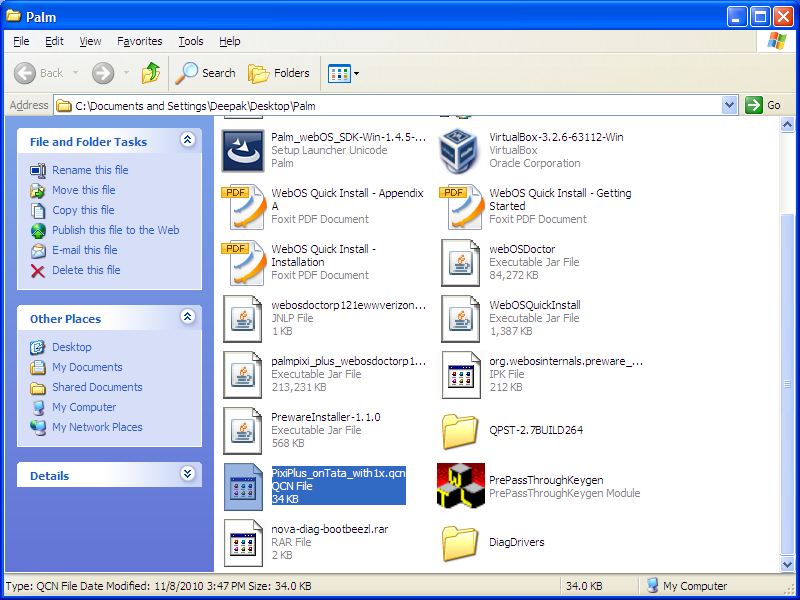Click Move this file
Viewport: 800px width, 600px height.
(x=84, y=190)
